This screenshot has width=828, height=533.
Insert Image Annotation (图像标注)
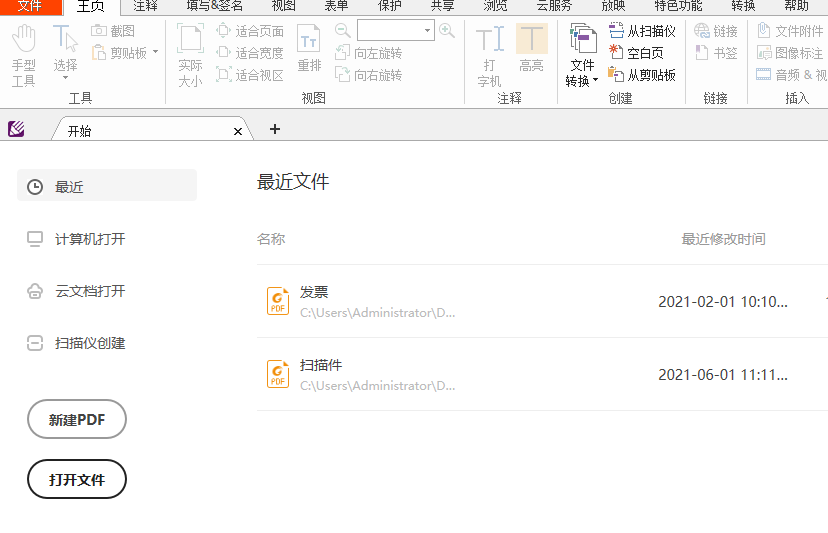tap(790, 53)
